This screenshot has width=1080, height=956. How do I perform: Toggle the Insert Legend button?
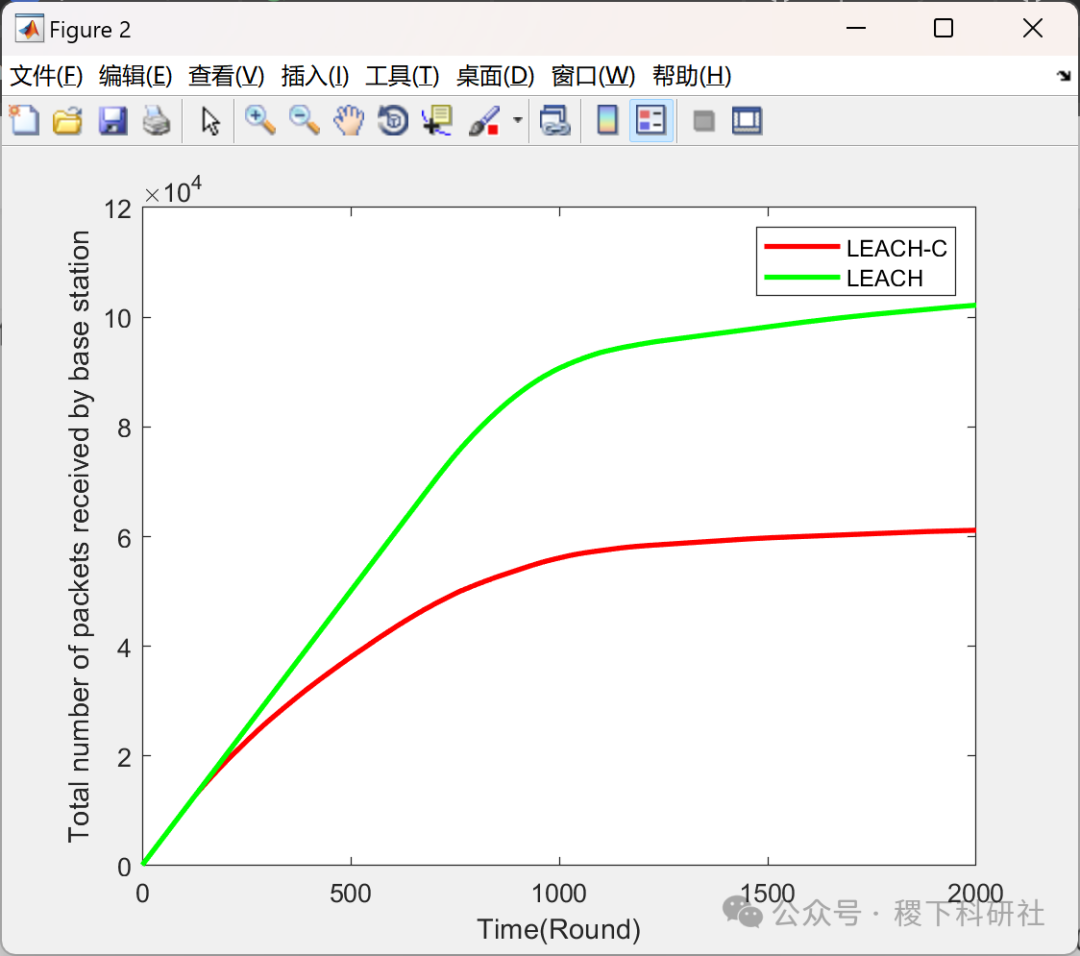(651, 121)
